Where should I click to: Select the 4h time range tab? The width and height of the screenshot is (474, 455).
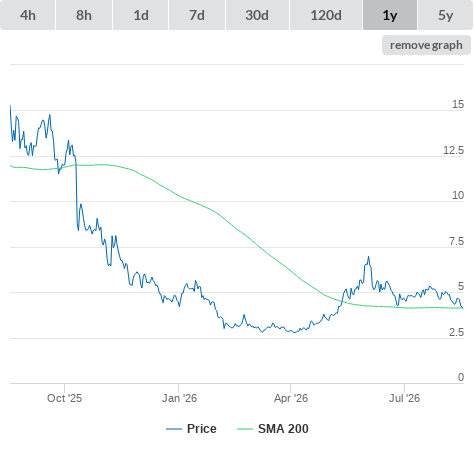coord(28,15)
